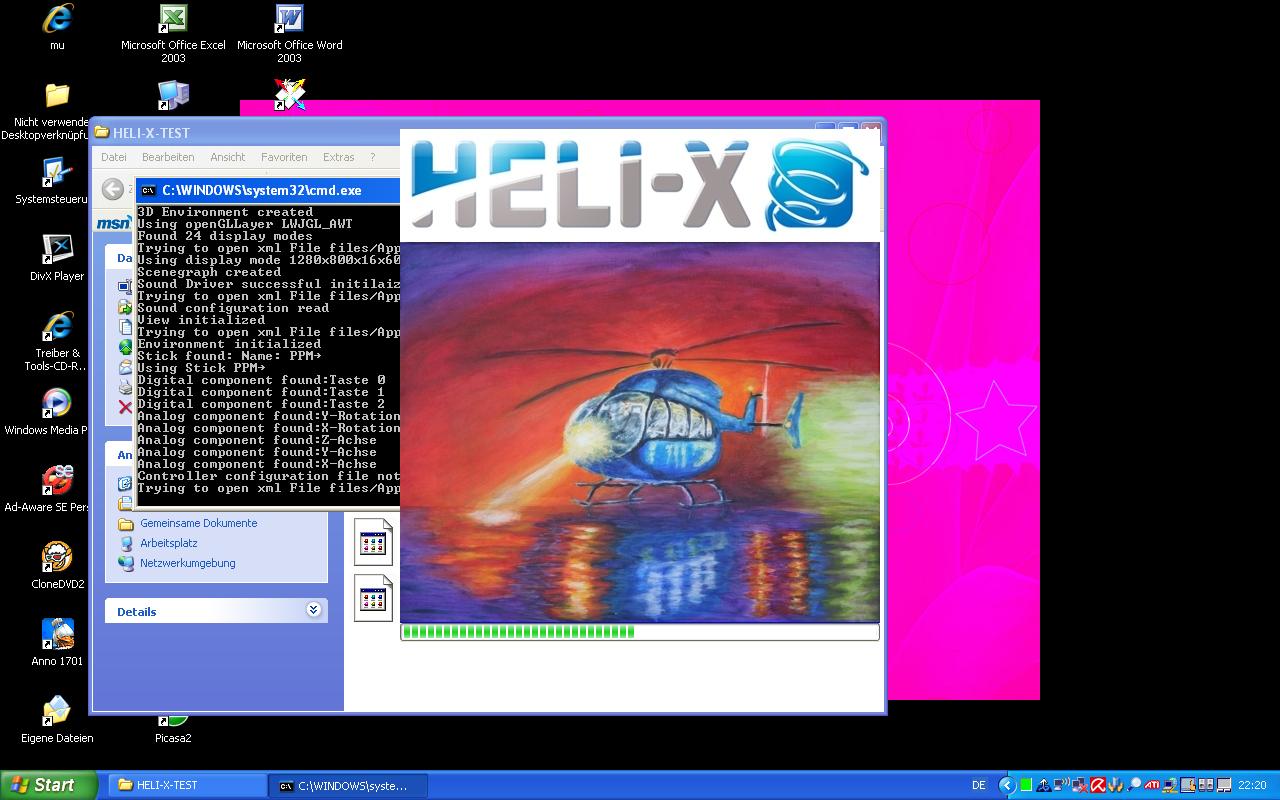The image size is (1280, 800).
Task: Switch to HELI-X-TEST taskbar button
Action: coord(189,785)
